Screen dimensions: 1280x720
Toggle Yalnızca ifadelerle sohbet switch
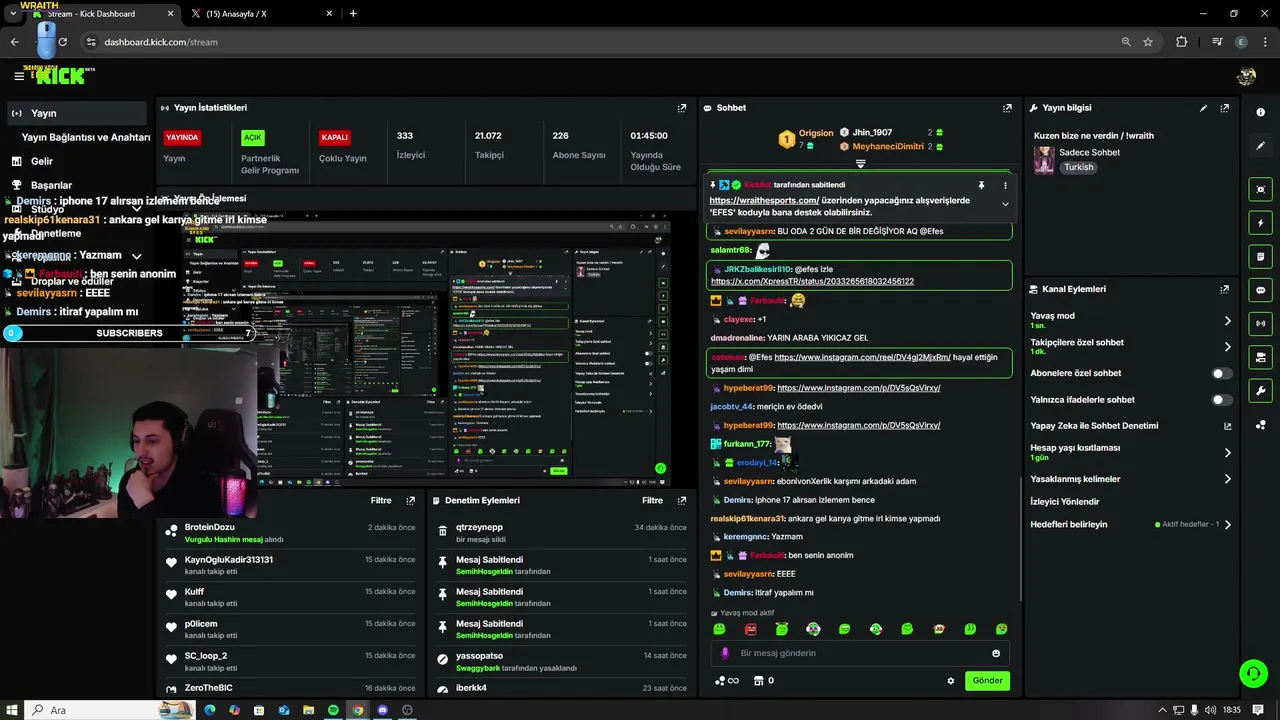[1221, 400]
